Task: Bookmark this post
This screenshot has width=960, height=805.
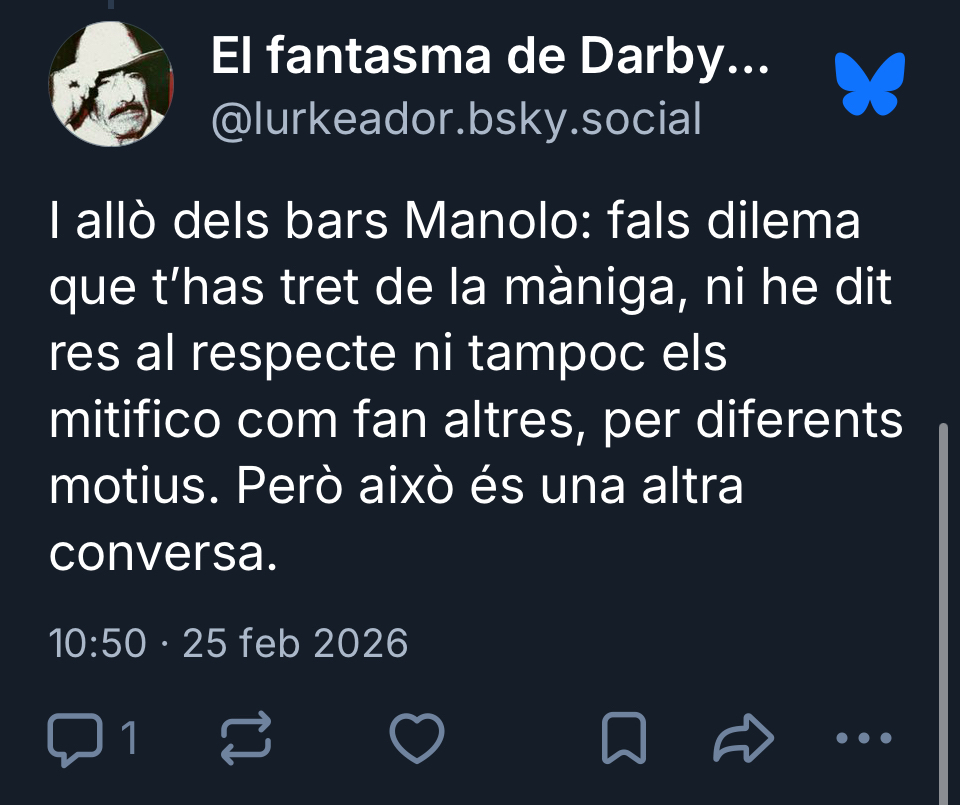Action: pos(624,738)
